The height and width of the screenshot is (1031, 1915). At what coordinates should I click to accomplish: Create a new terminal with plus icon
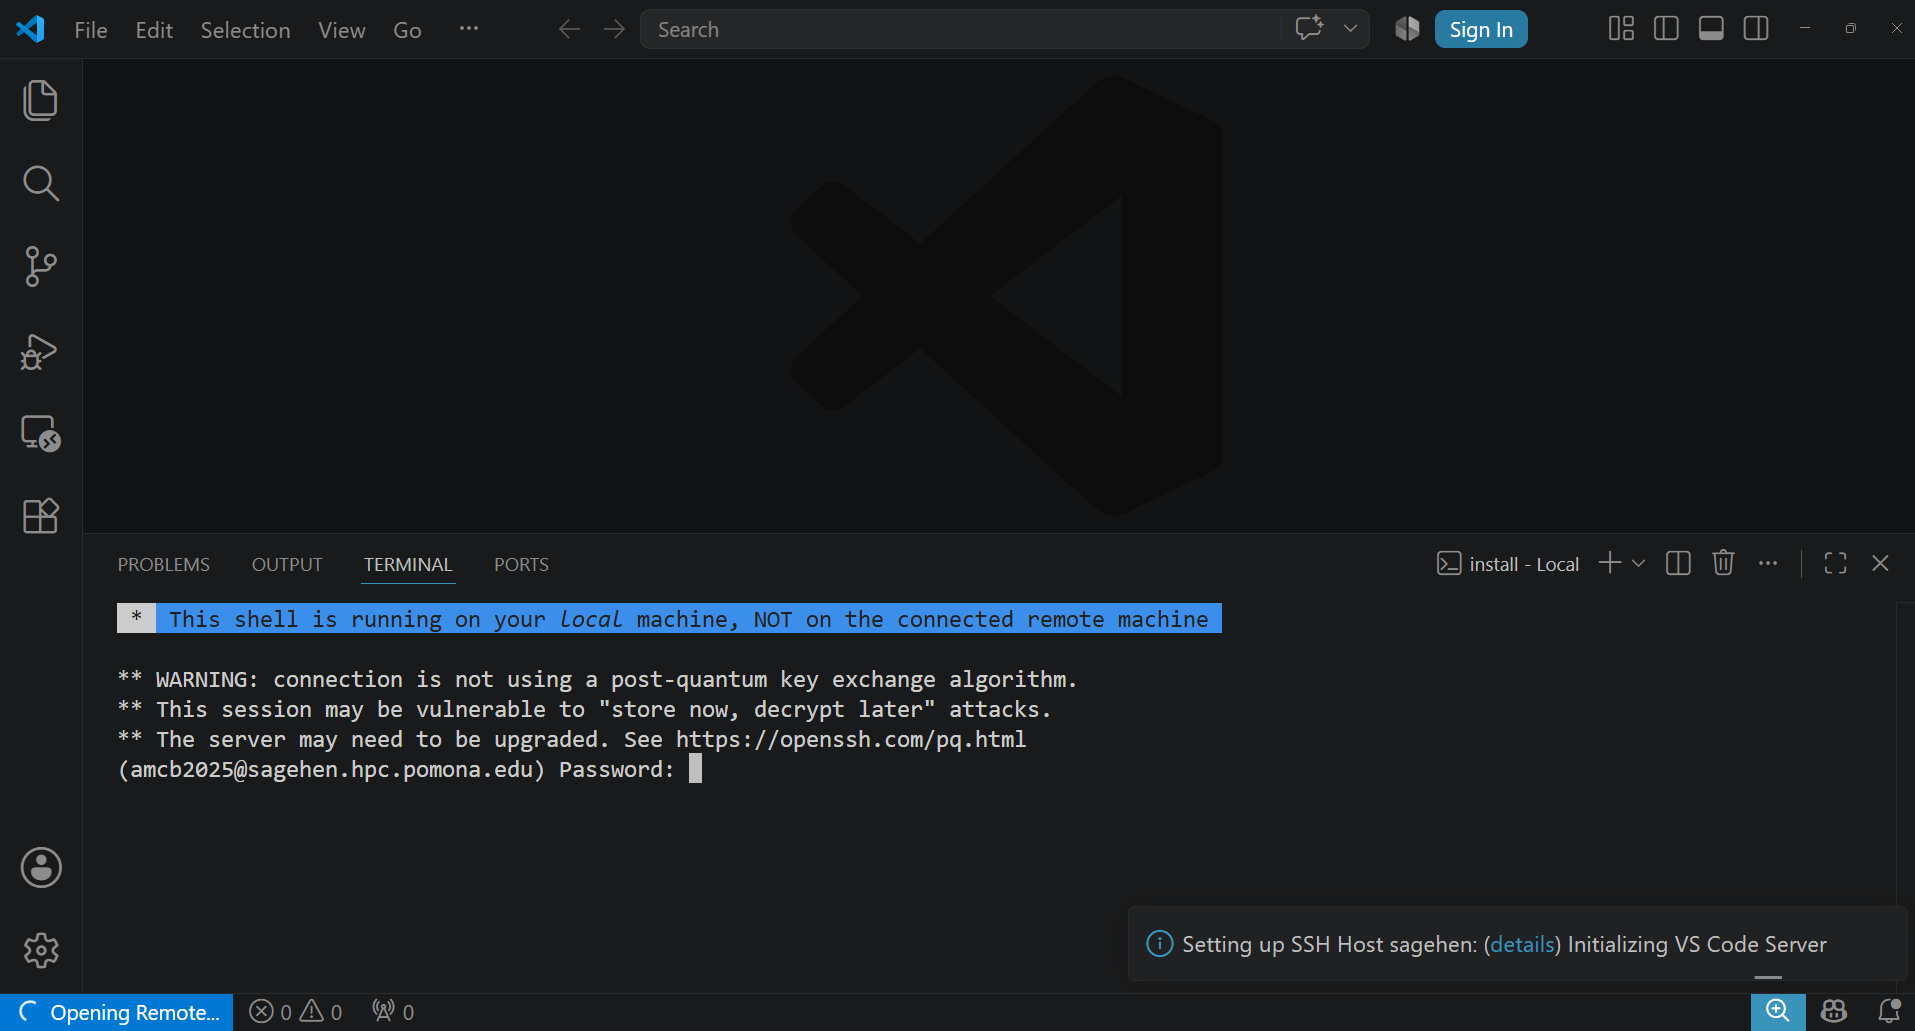(x=1610, y=563)
